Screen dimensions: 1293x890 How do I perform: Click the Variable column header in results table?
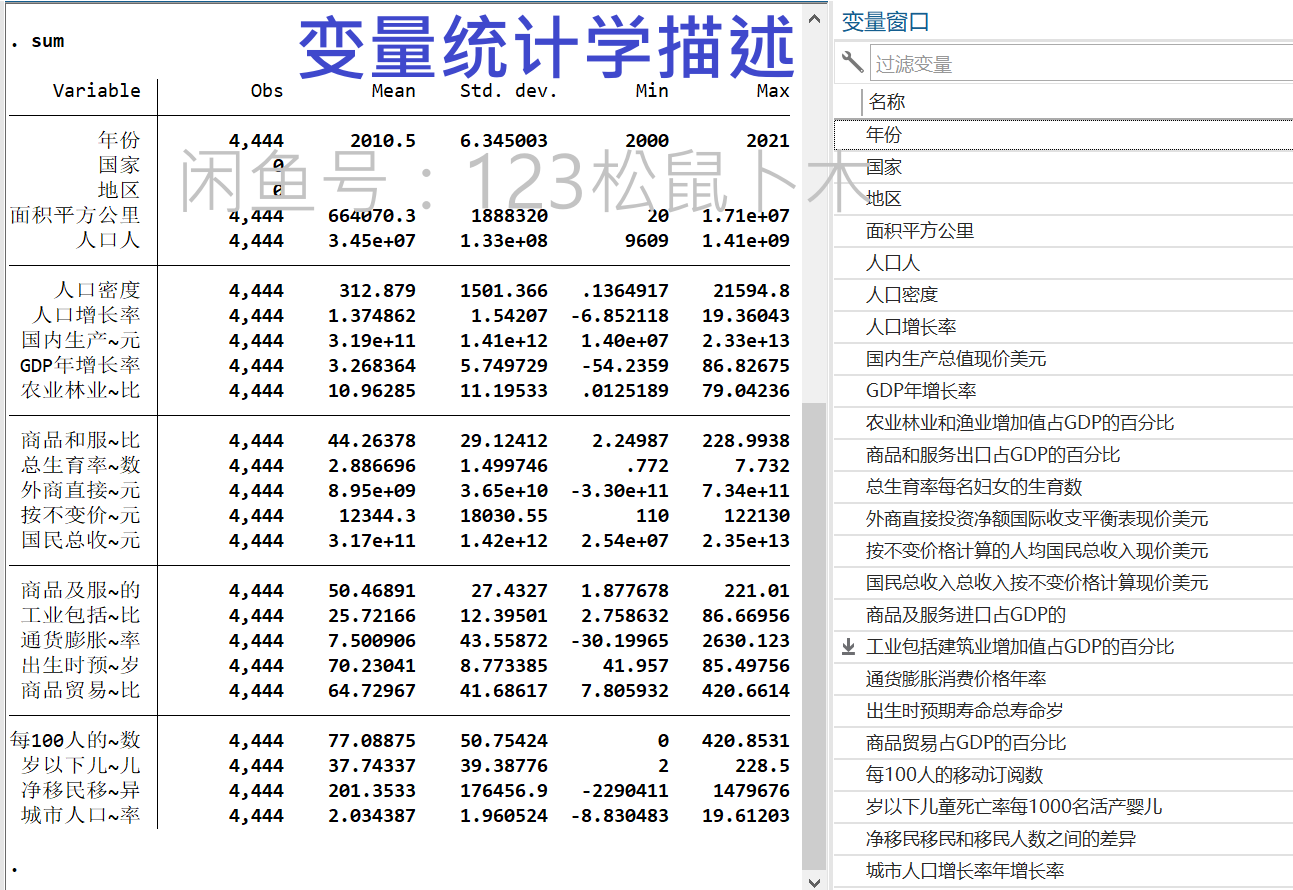[97, 90]
